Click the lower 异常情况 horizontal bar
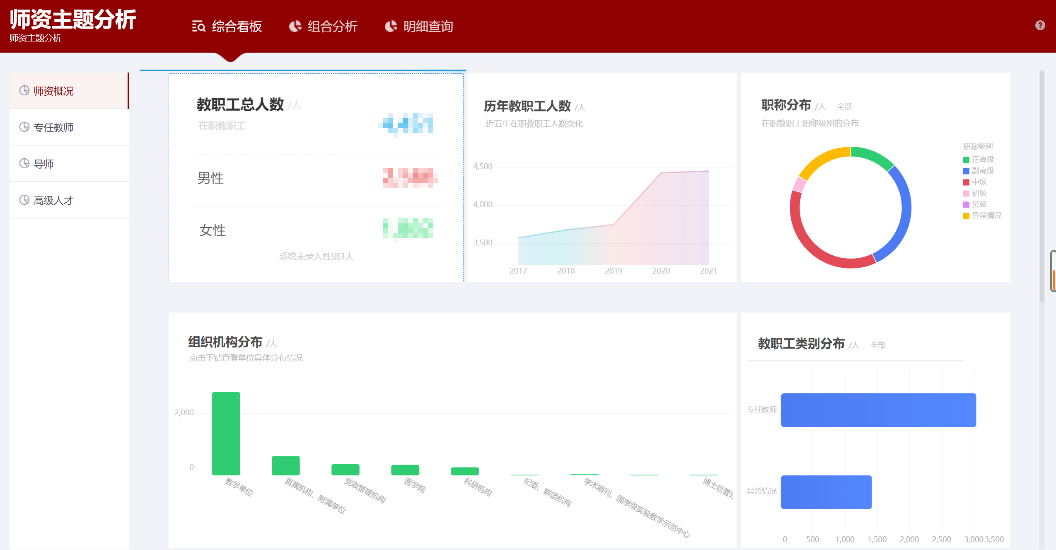The height and width of the screenshot is (550, 1056). 826,492
